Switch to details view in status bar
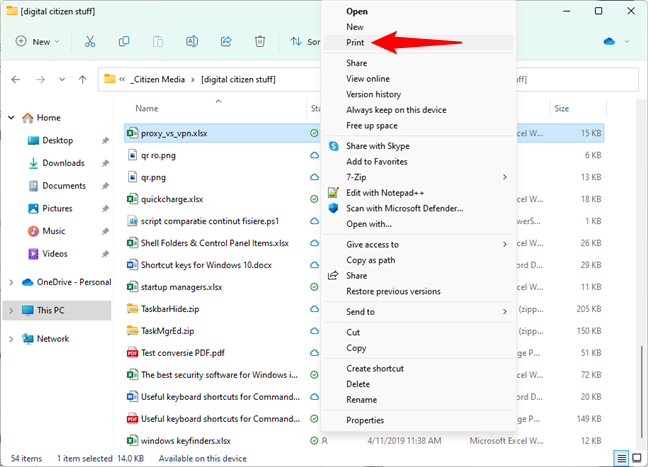This screenshot has width=648, height=467. [621, 458]
